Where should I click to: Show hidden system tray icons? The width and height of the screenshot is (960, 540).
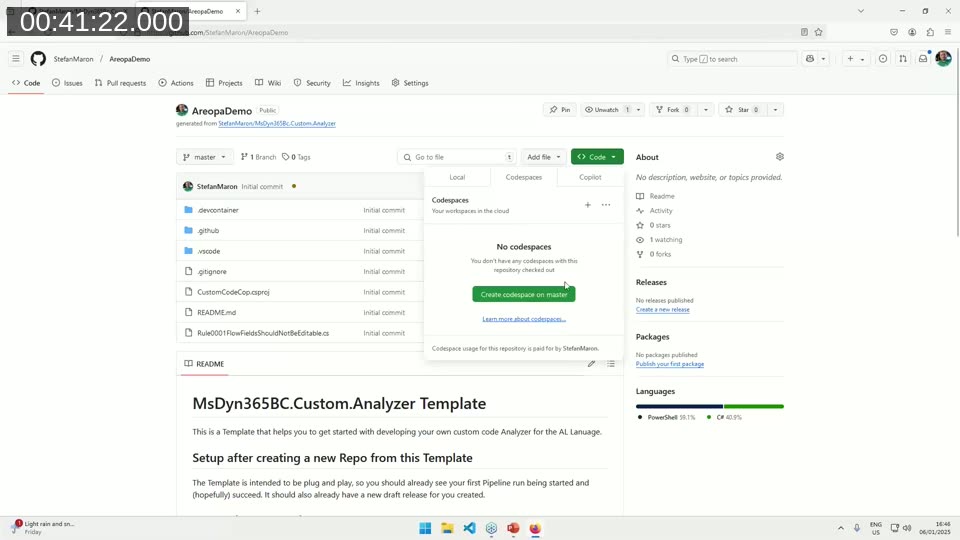pyautogui.click(x=841, y=528)
